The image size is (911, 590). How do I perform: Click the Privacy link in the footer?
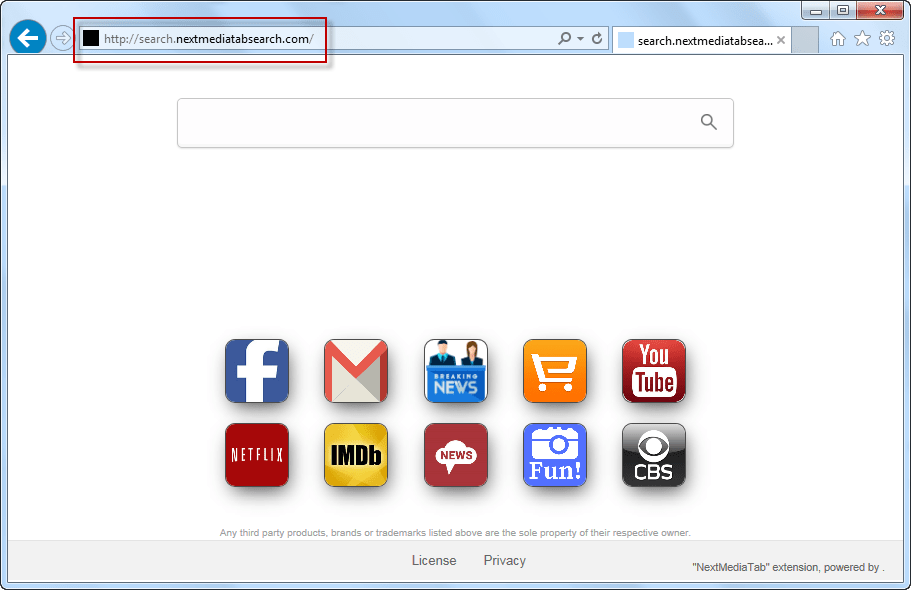pos(504,560)
